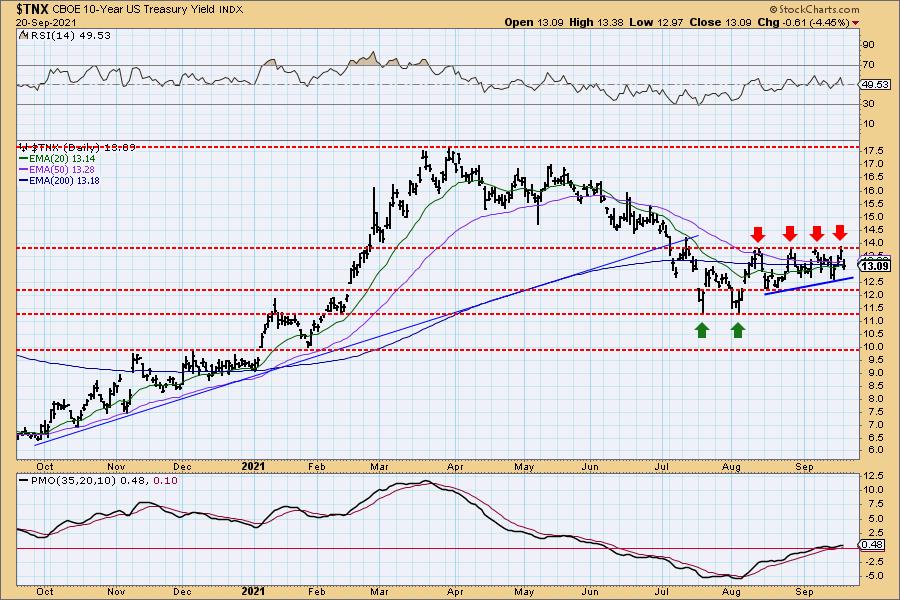Open the StockCharts.com attribution link
The width and height of the screenshot is (900, 600).
(814, 9)
